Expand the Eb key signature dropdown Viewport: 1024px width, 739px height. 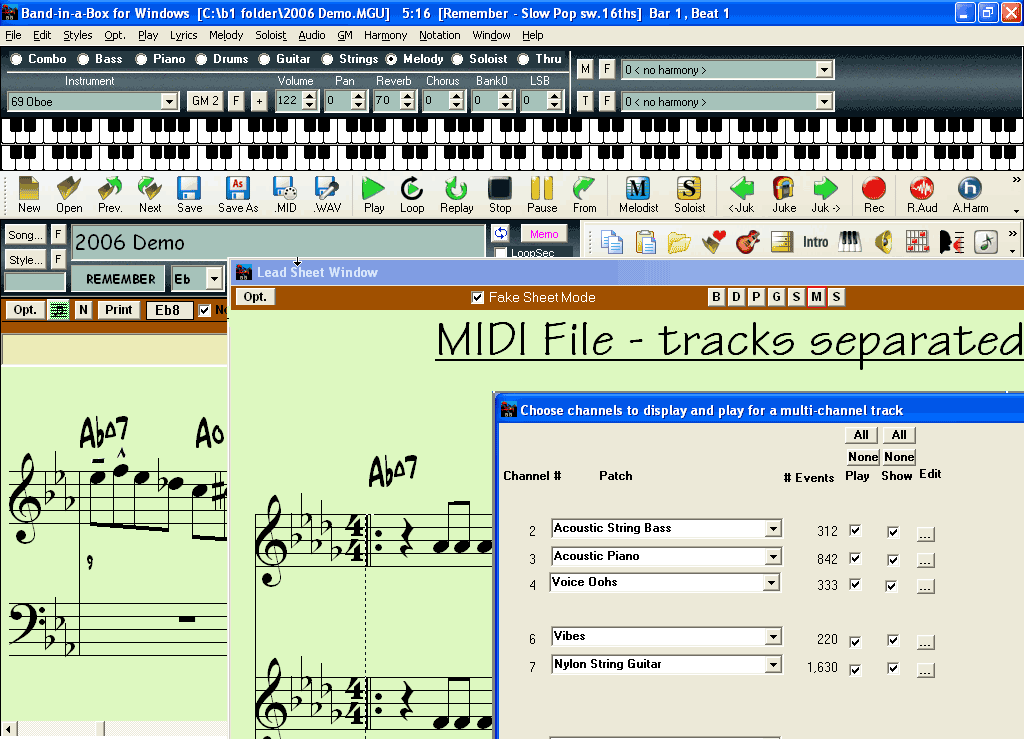tap(214, 279)
